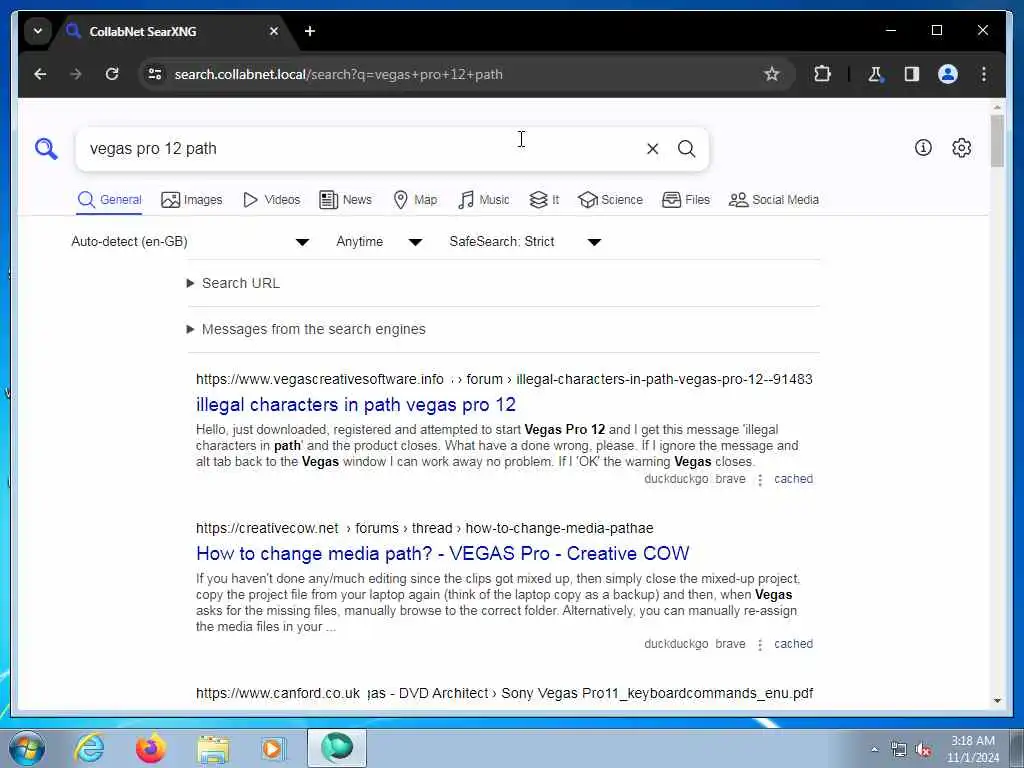The image size is (1024, 768).
Task: Click the page vertical scrollbar thumb
Action: coord(997,140)
